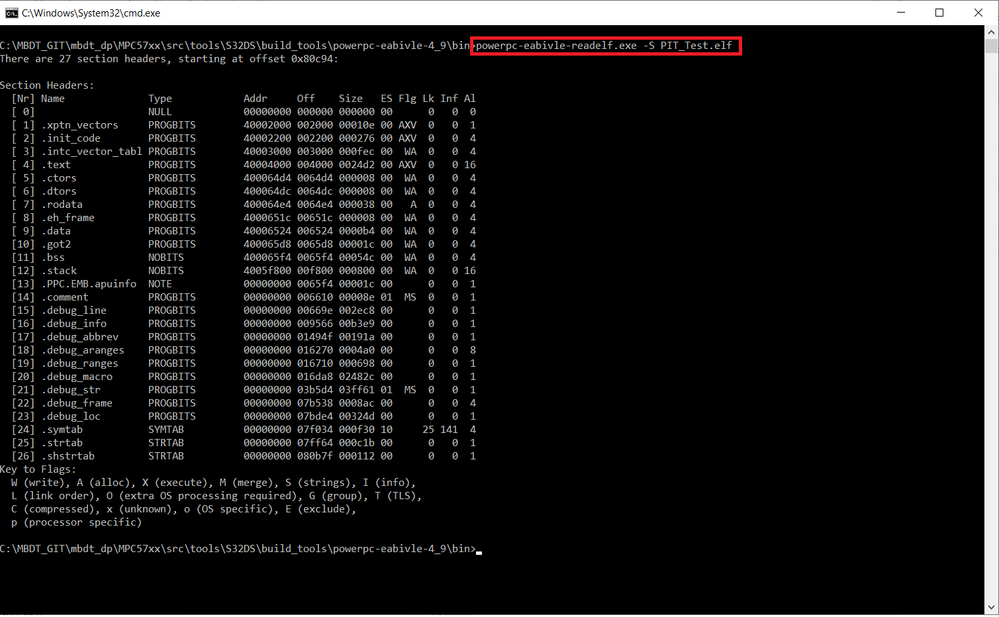Click the '.rodata' section name

62,205
